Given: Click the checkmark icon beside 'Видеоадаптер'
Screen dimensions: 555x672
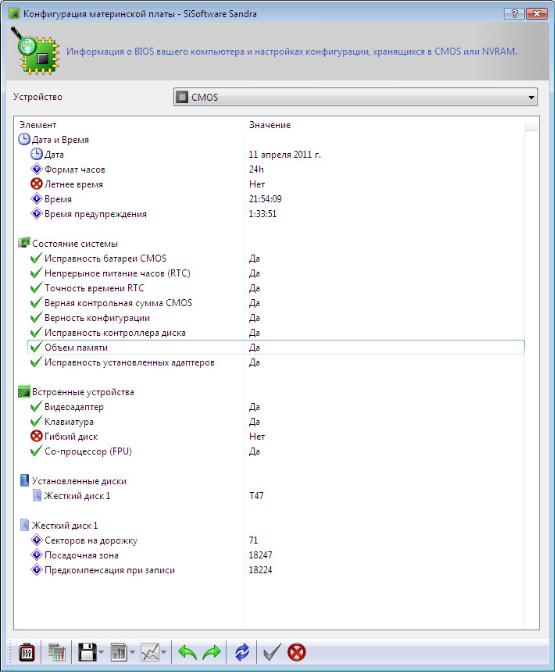Looking at the screenshot, I should pos(36,406).
